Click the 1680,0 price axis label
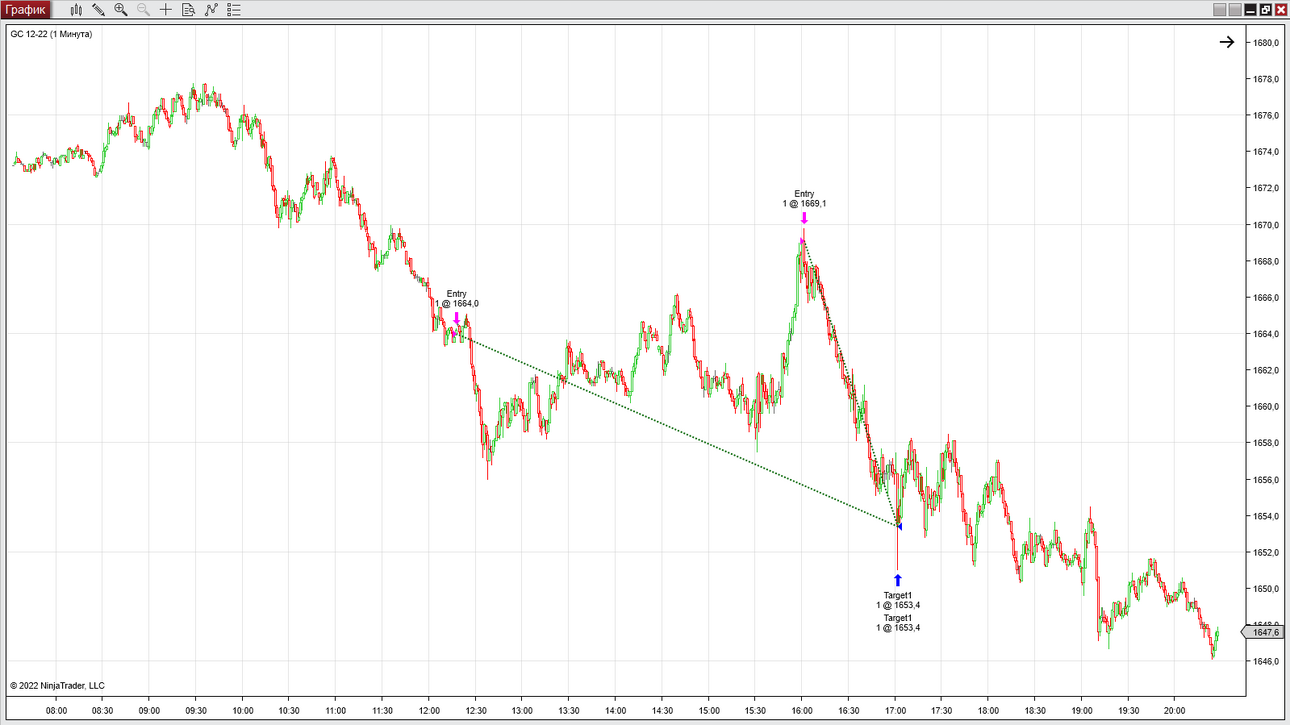 point(1266,43)
